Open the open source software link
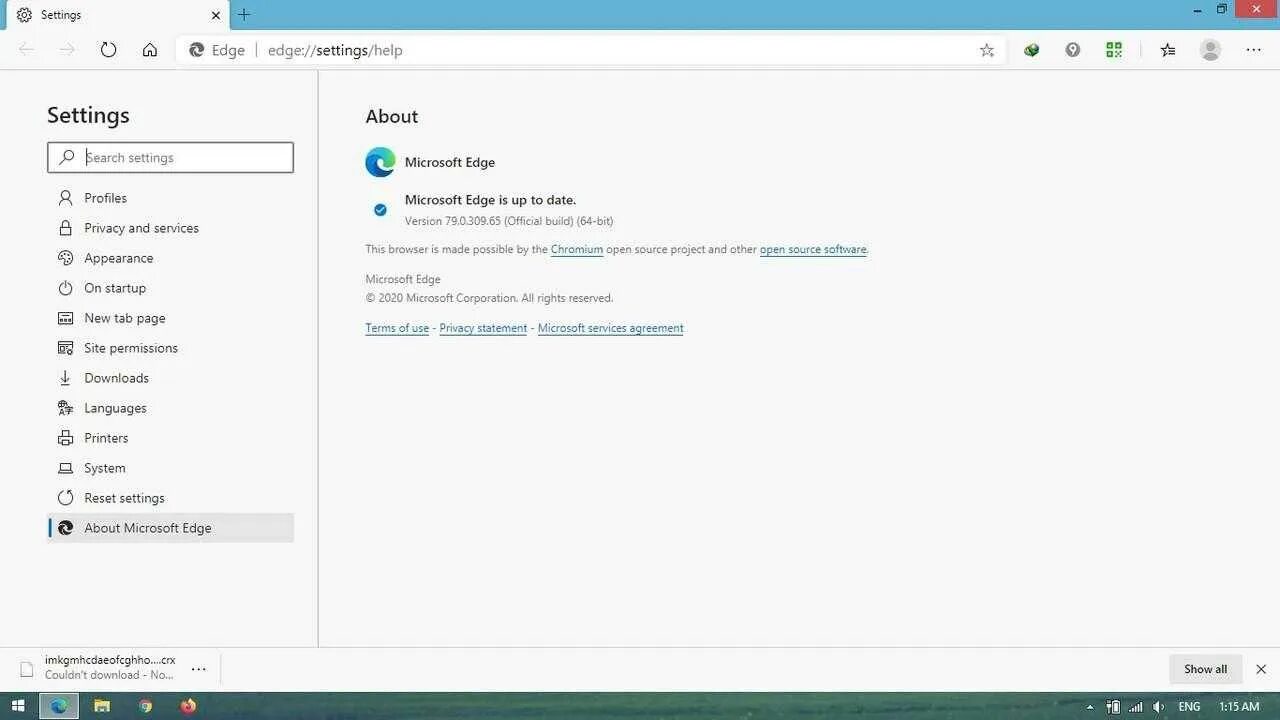 (813, 249)
